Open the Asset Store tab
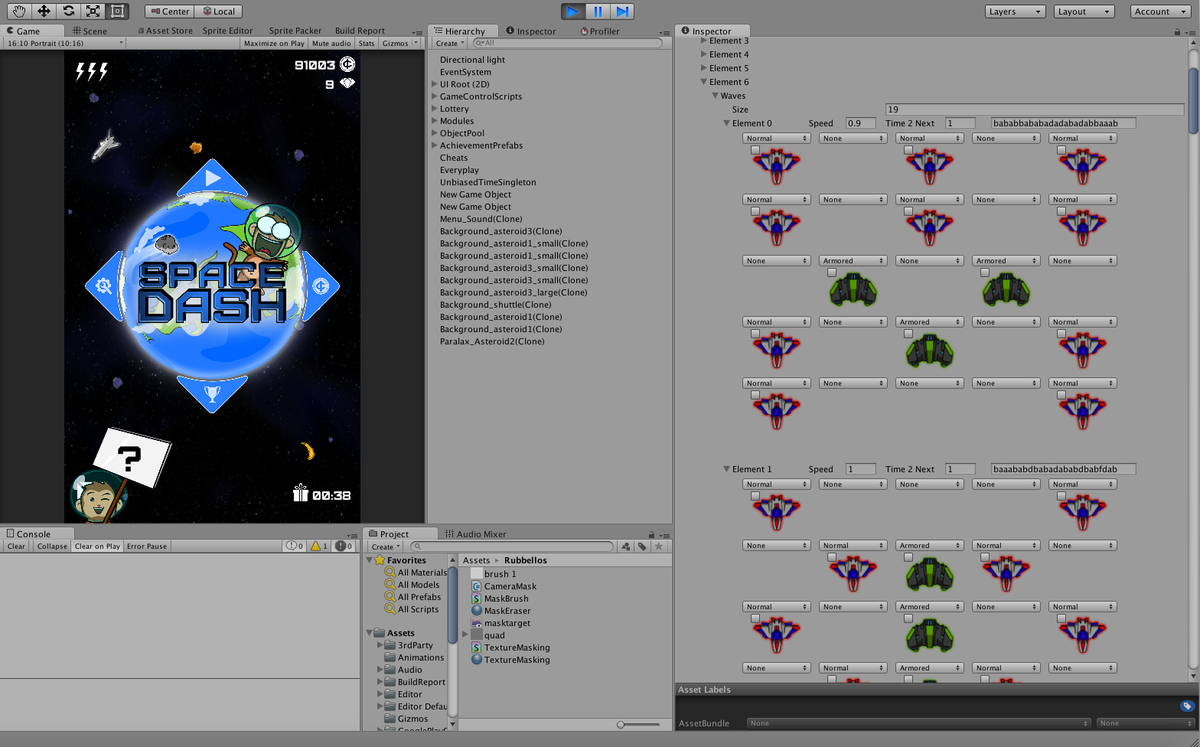The width and height of the screenshot is (1200, 747). [165, 31]
